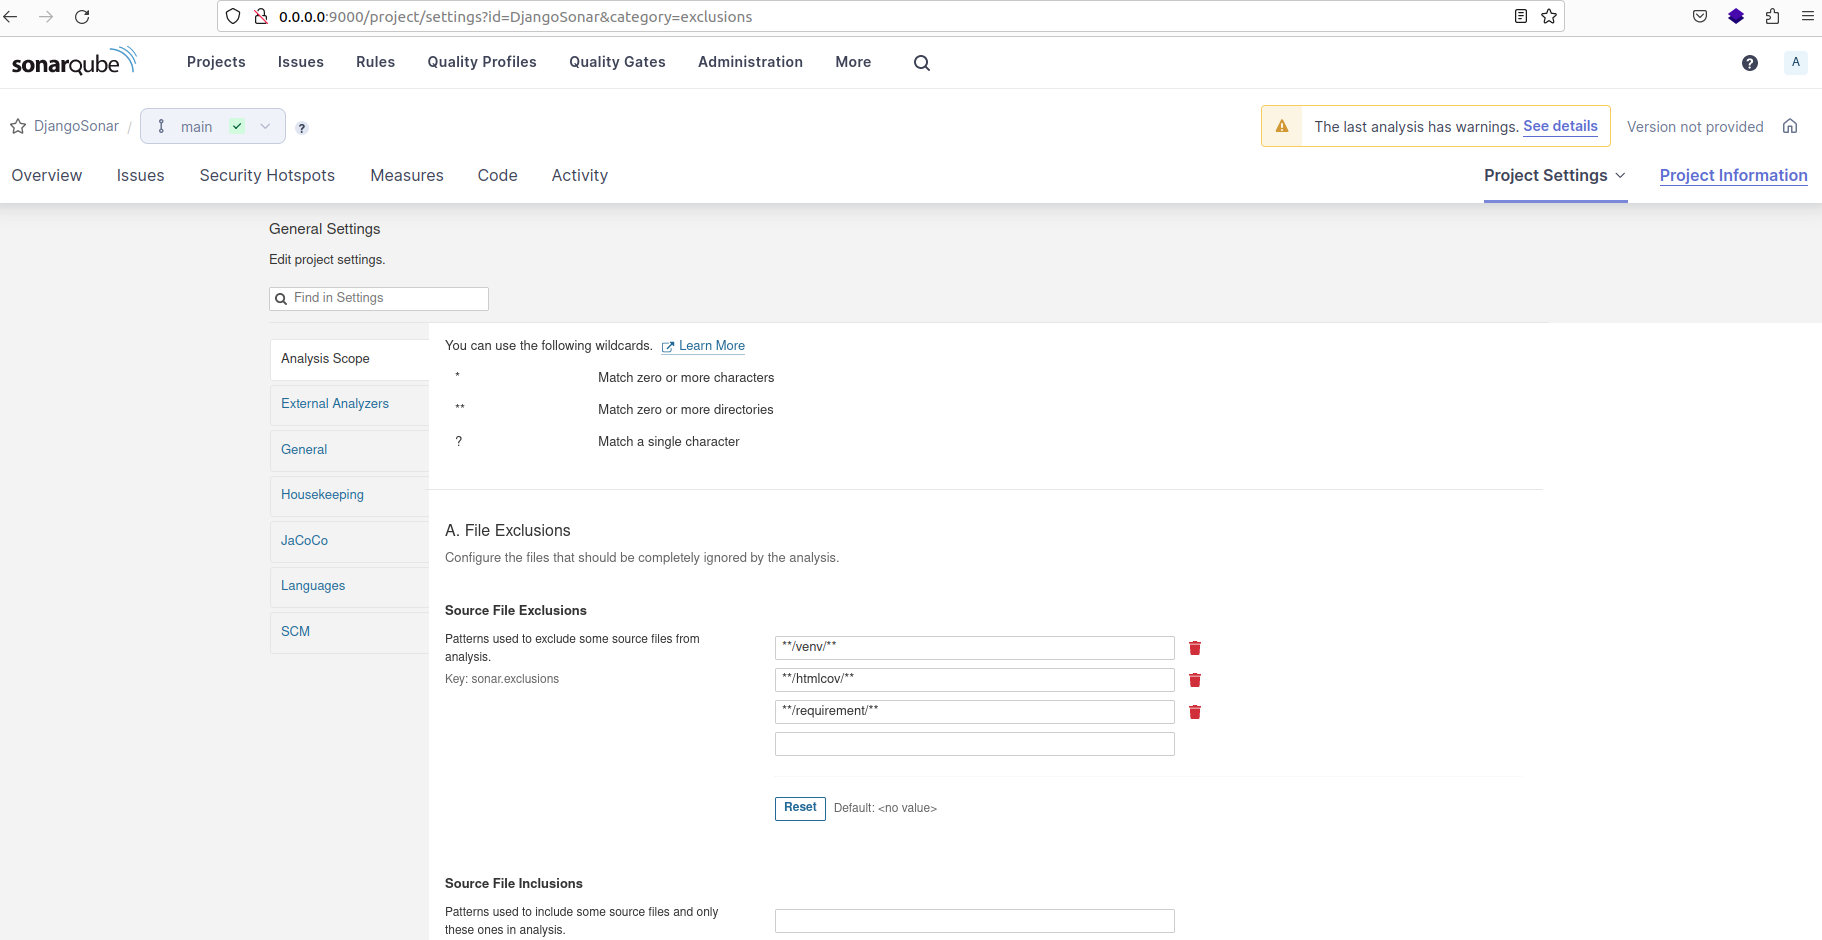
Task: Switch to Code tab
Action: [x=497, y=175]
